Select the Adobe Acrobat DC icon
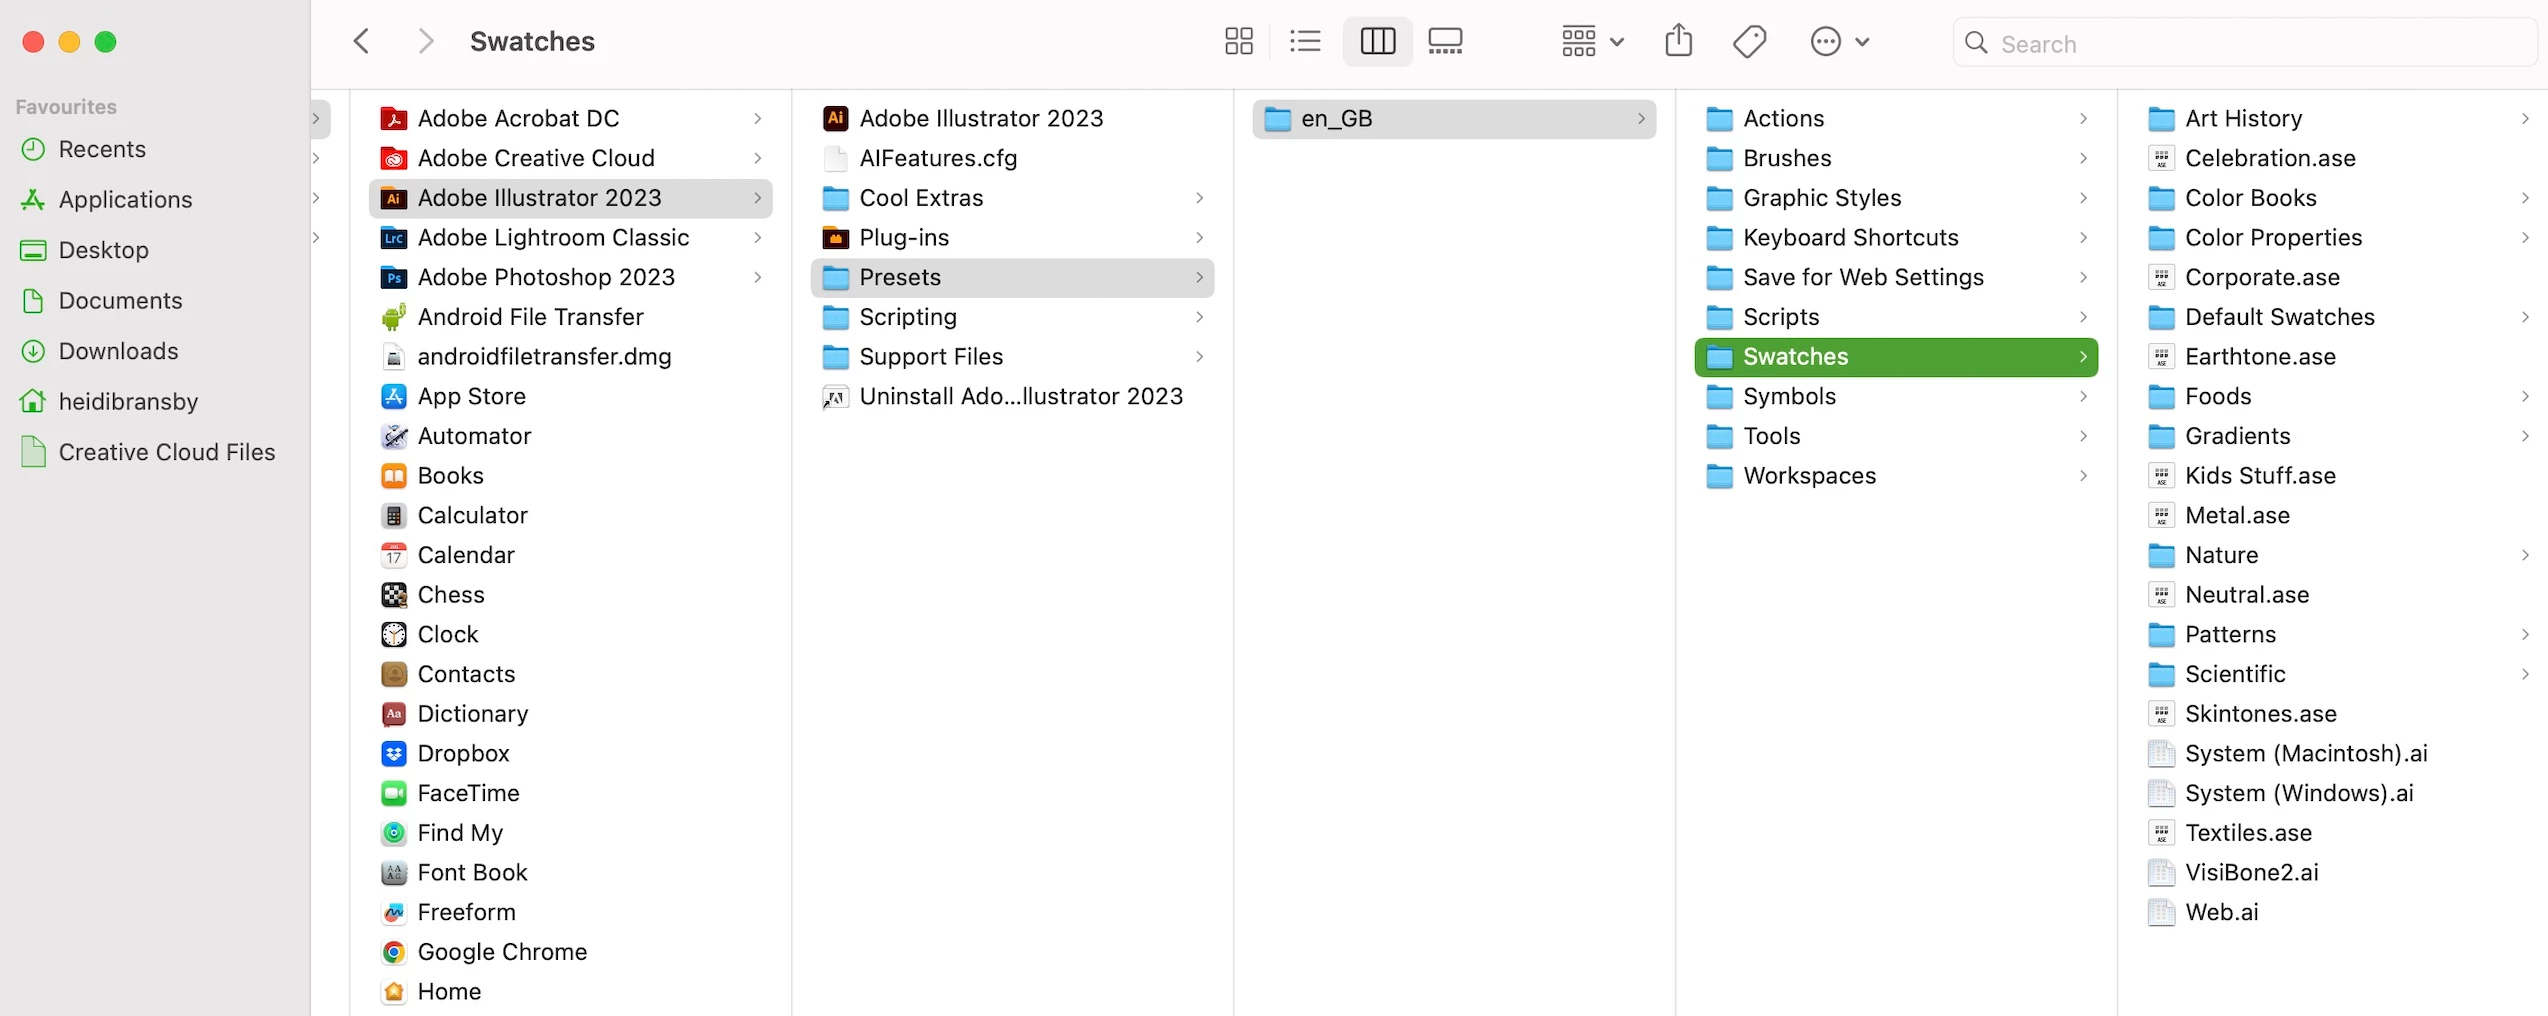2548x1016 pixels. click(394, 119)
